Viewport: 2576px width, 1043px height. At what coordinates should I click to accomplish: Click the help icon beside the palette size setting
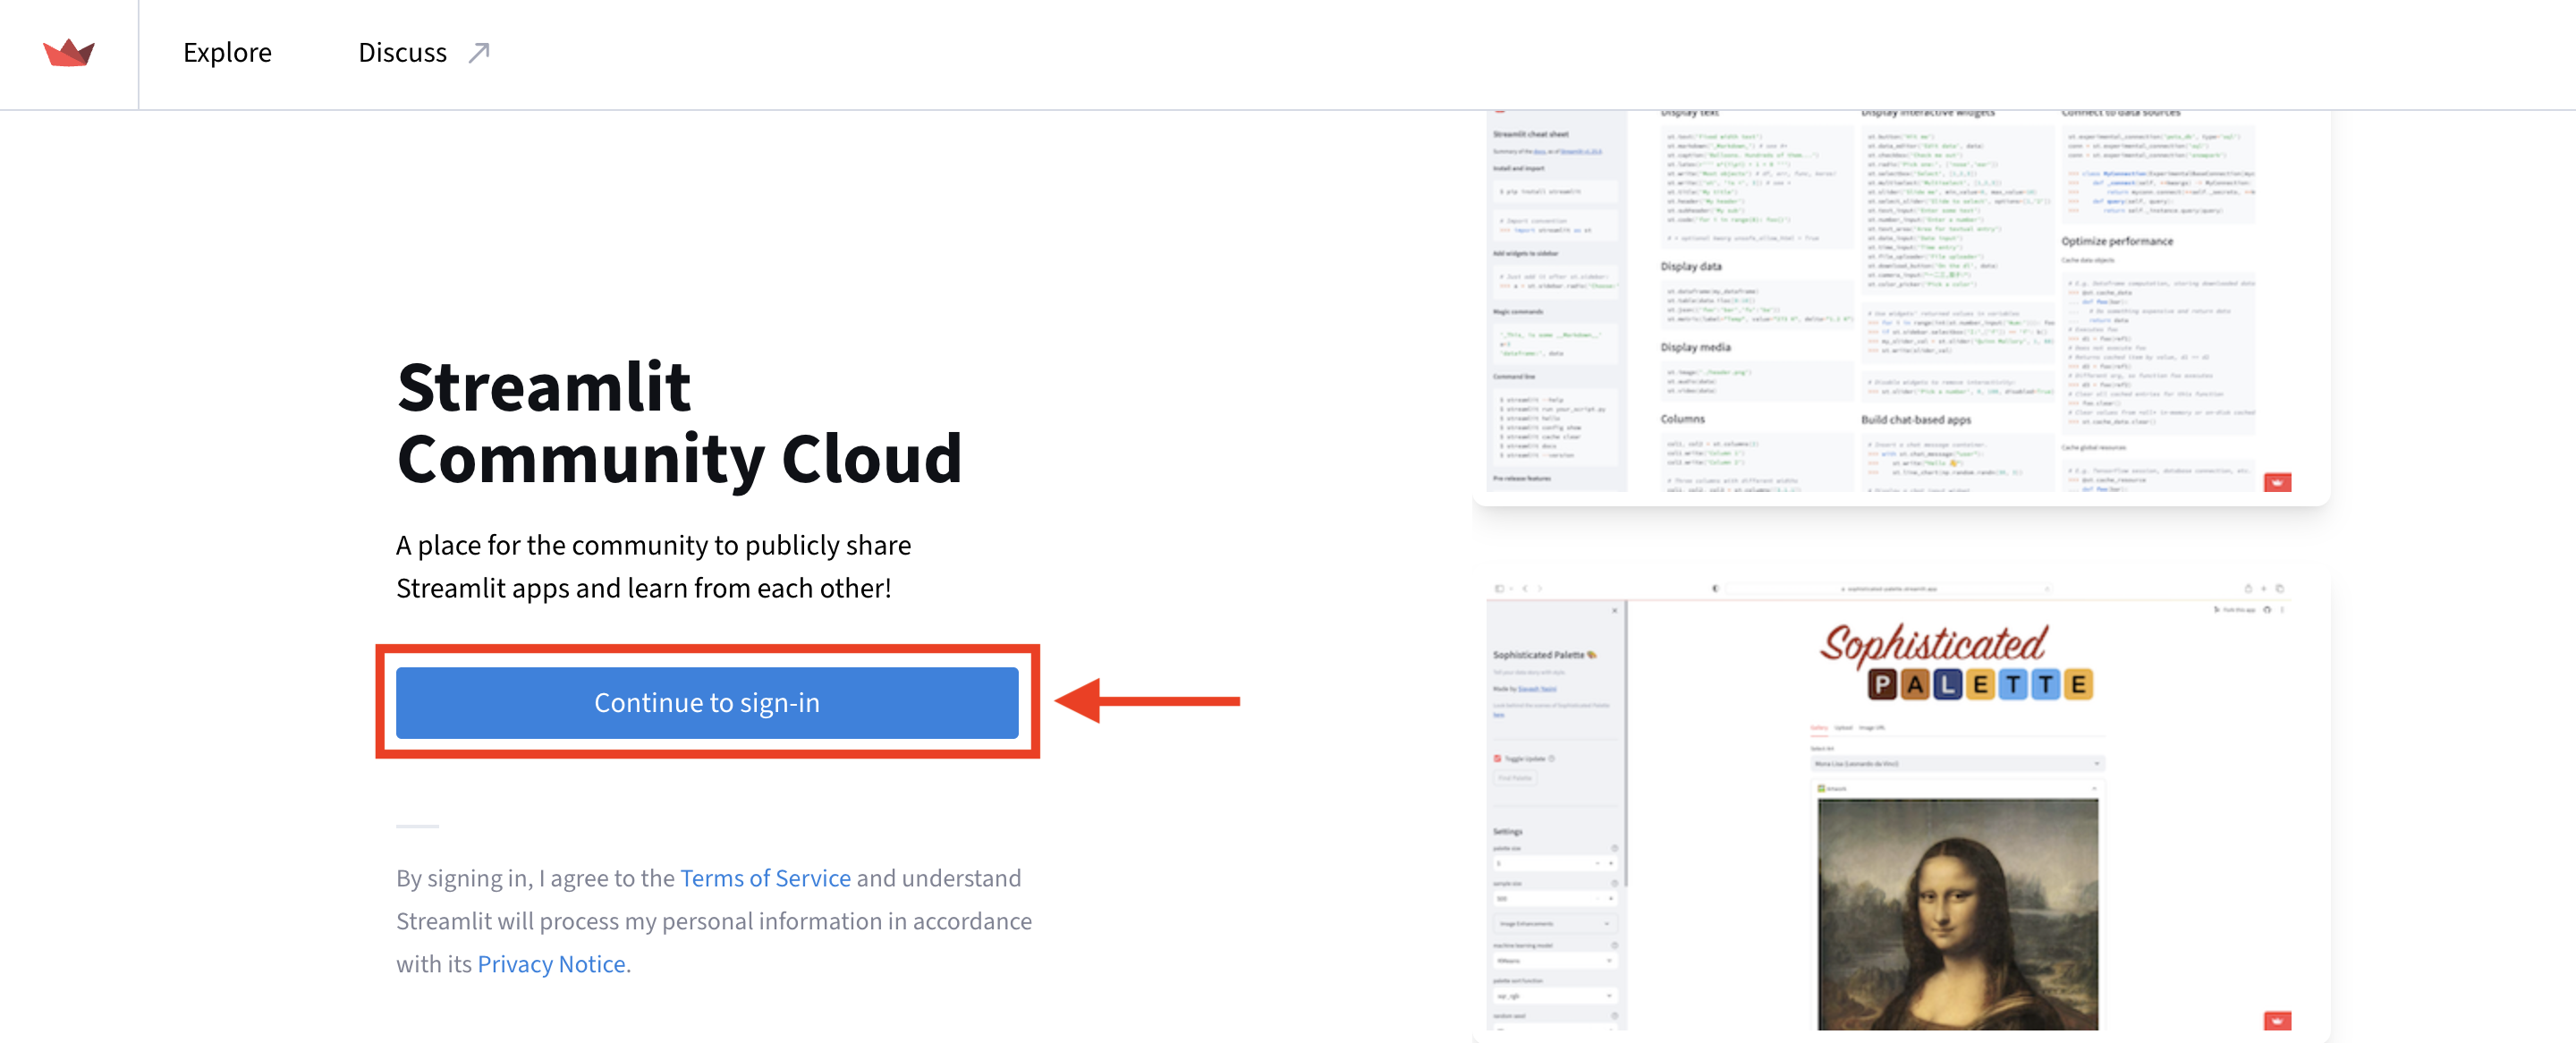[x=1615, y=848]
